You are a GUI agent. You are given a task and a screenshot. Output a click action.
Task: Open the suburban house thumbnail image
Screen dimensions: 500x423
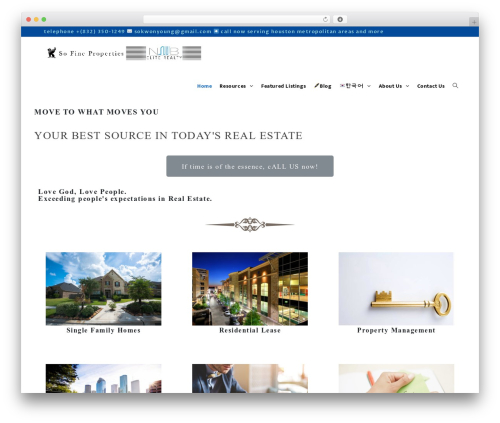pyautogui.click(x=103, y=289)
